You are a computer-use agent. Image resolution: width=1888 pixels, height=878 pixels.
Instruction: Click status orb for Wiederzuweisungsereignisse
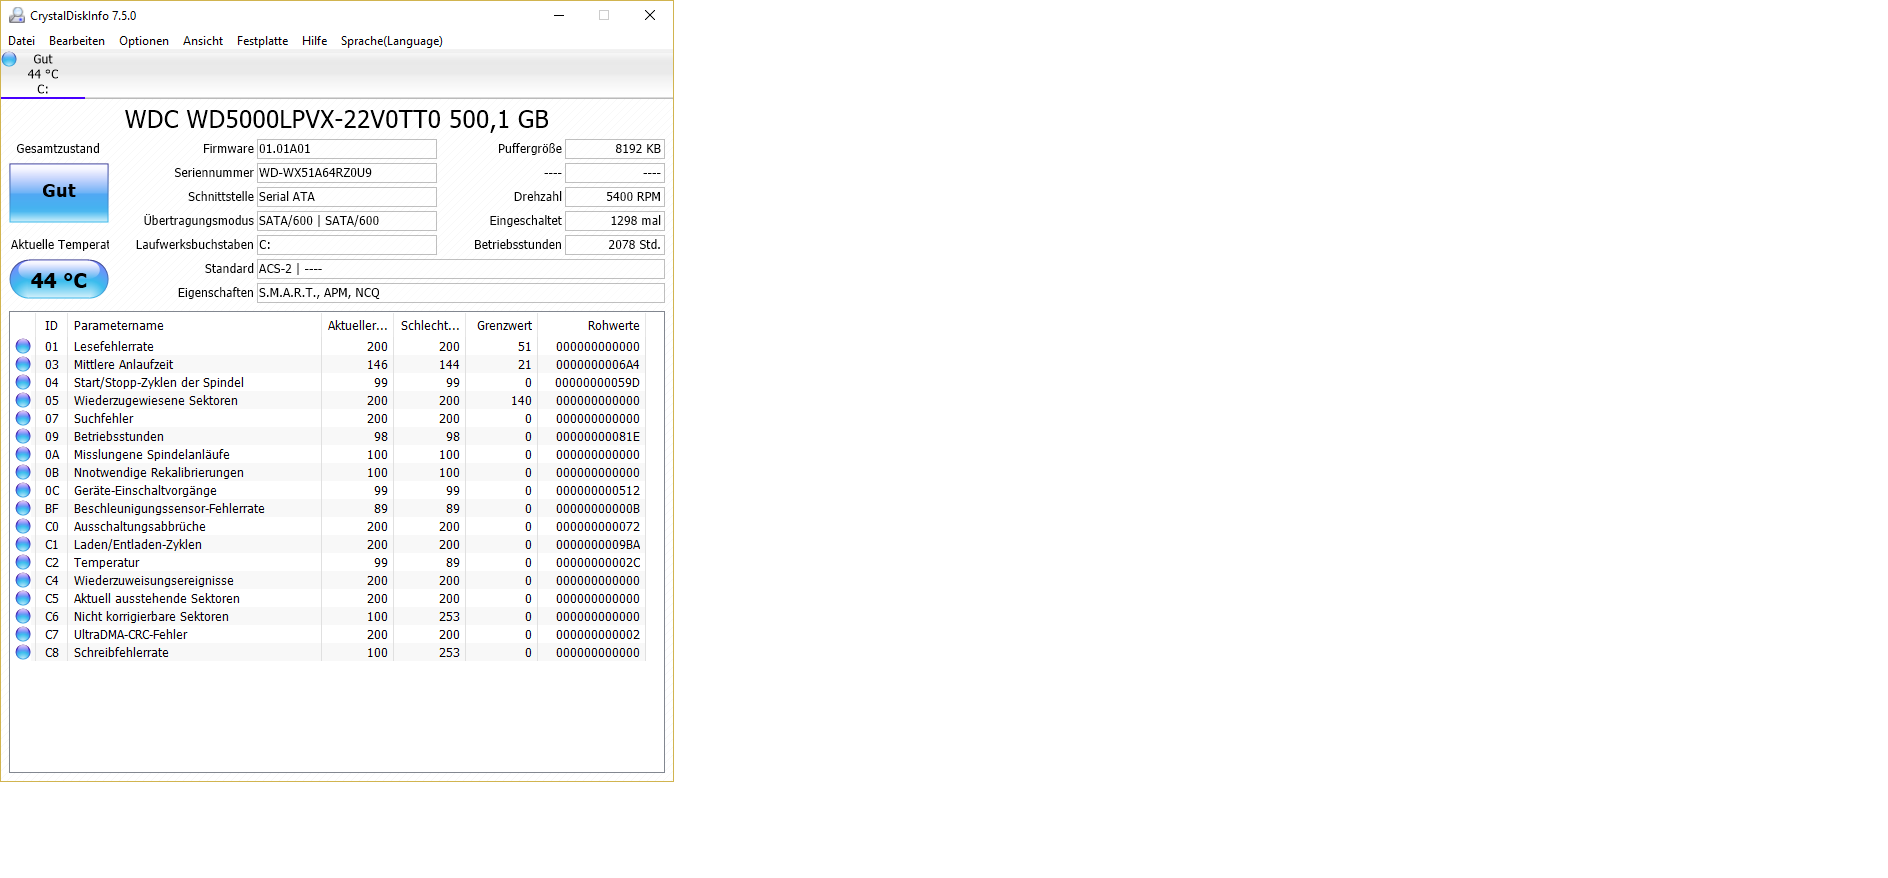(23, 580)
